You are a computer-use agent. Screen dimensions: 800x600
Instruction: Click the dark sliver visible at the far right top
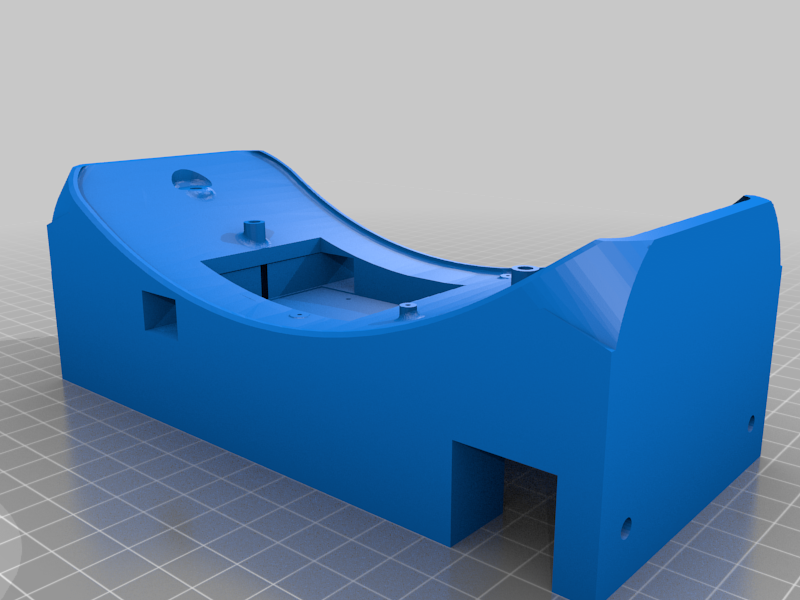coord(745,200)
